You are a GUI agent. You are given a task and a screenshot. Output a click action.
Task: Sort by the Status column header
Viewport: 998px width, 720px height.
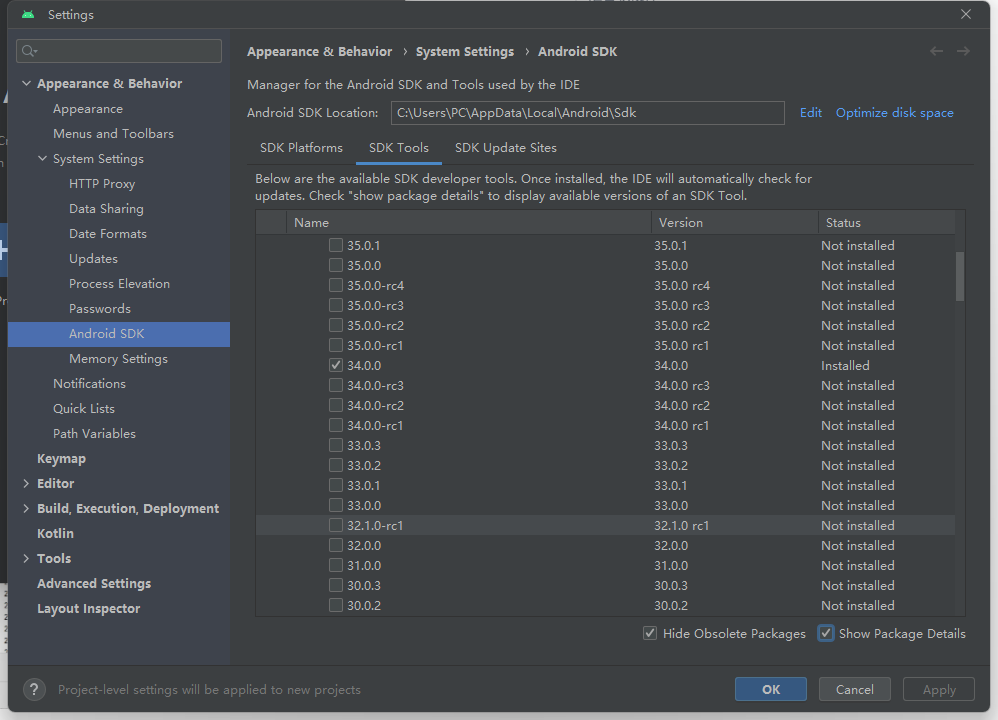click(886, 223)
